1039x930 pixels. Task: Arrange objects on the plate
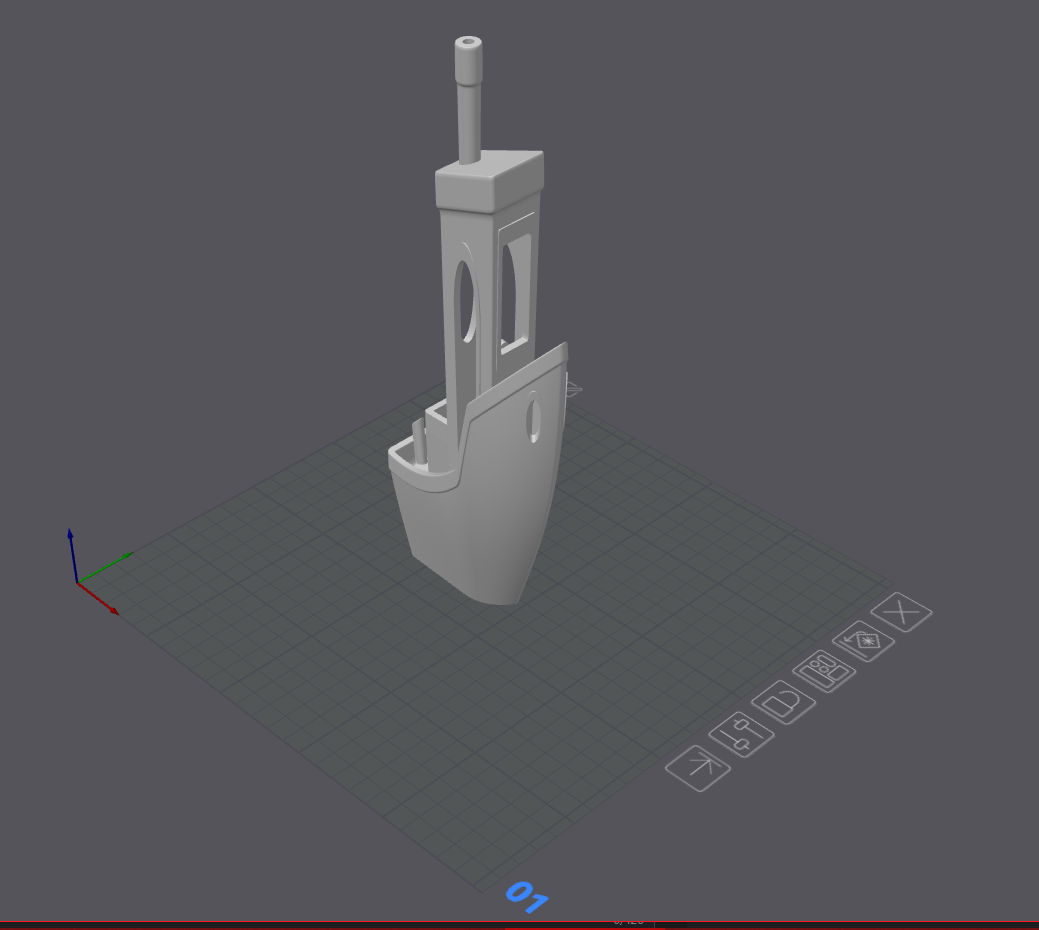pos(824,671)
